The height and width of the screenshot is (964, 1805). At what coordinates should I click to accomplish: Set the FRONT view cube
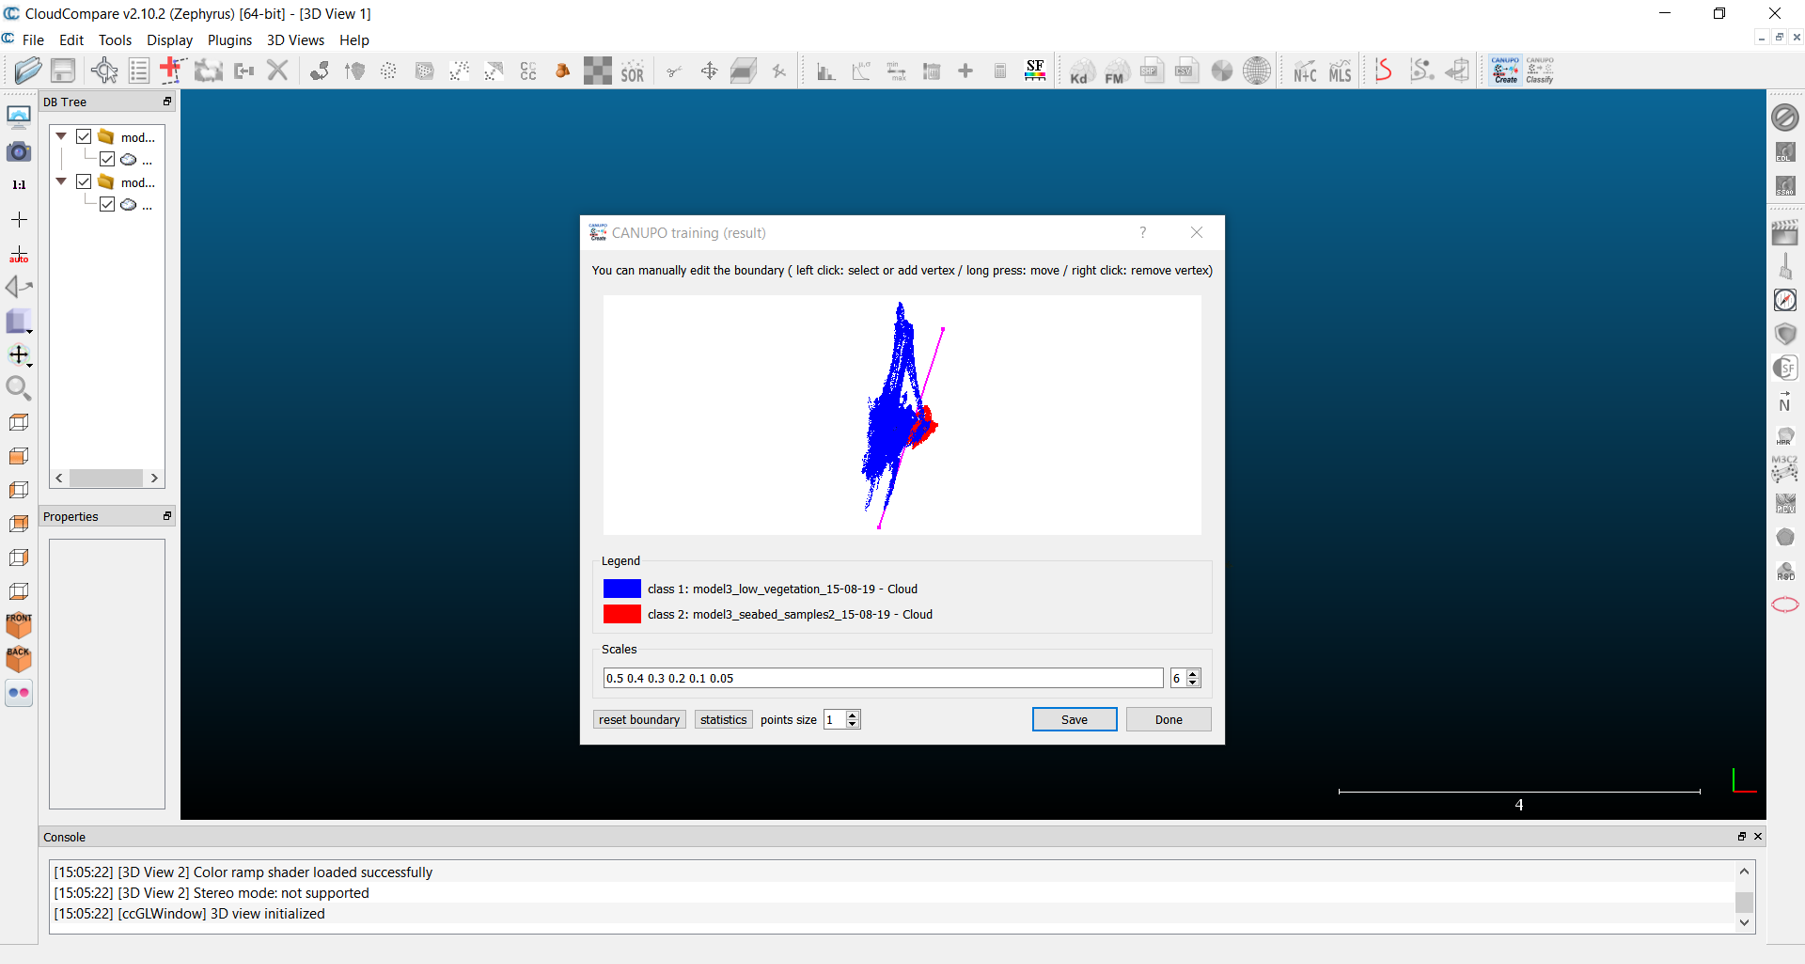19,625
